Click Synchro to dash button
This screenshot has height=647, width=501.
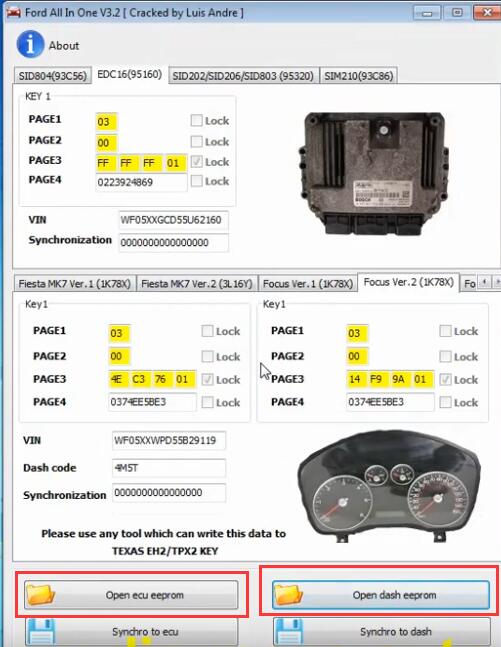(x=382, y=632)
